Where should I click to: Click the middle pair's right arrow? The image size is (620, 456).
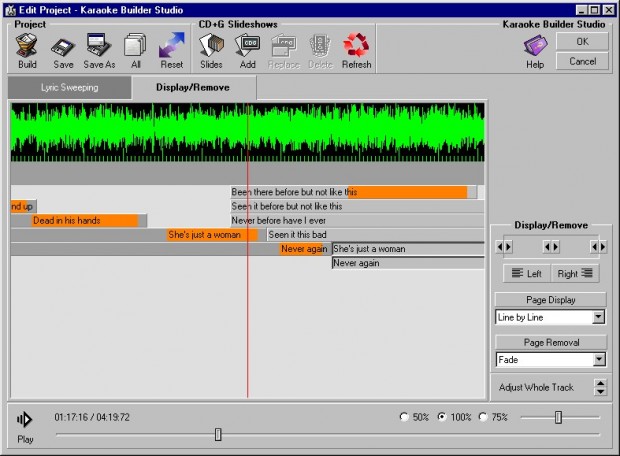(556, 247)
